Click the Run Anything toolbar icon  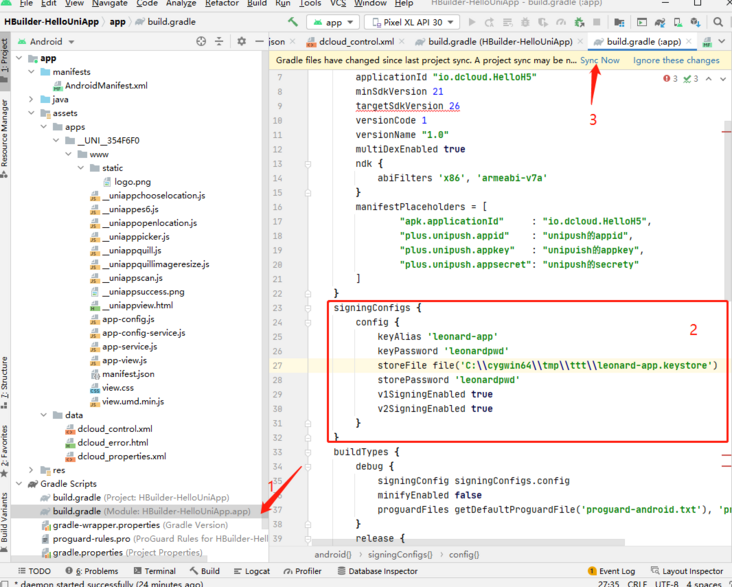(x=642, y=22)
